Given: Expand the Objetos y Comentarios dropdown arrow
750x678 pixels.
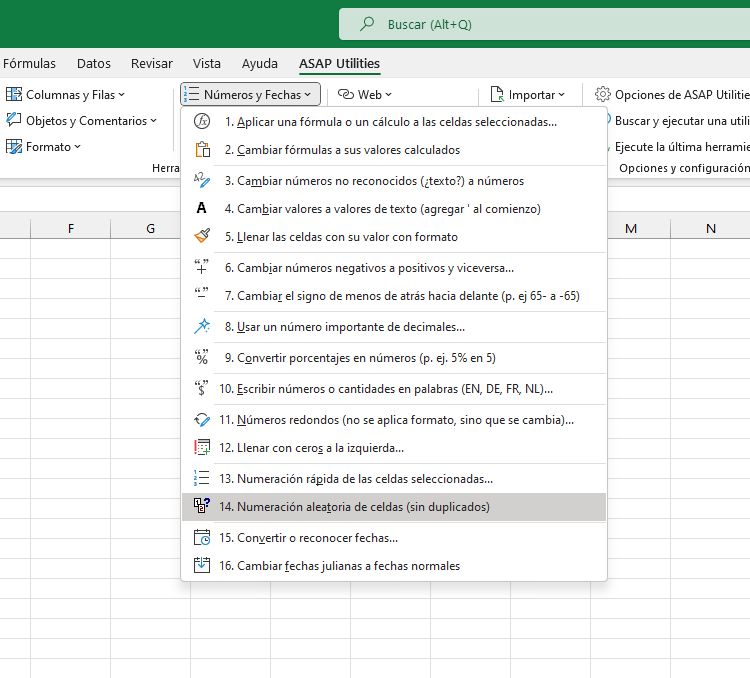Looking at the screenshot, I should point(154,121).
